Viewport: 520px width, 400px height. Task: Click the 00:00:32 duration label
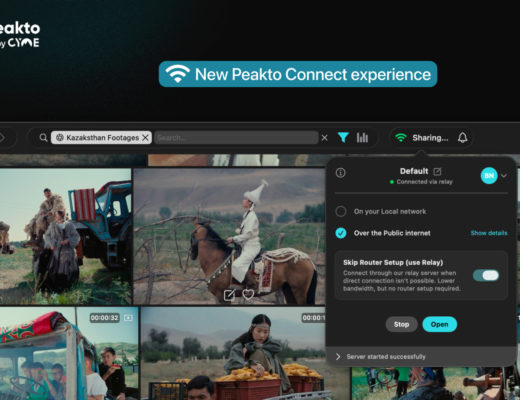click(x=105, y=318)
